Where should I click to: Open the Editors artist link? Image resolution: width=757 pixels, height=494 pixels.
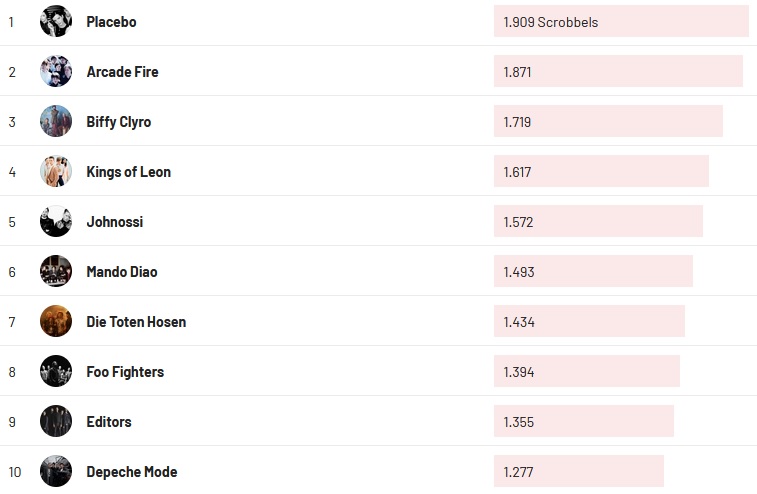click(109, 422)
